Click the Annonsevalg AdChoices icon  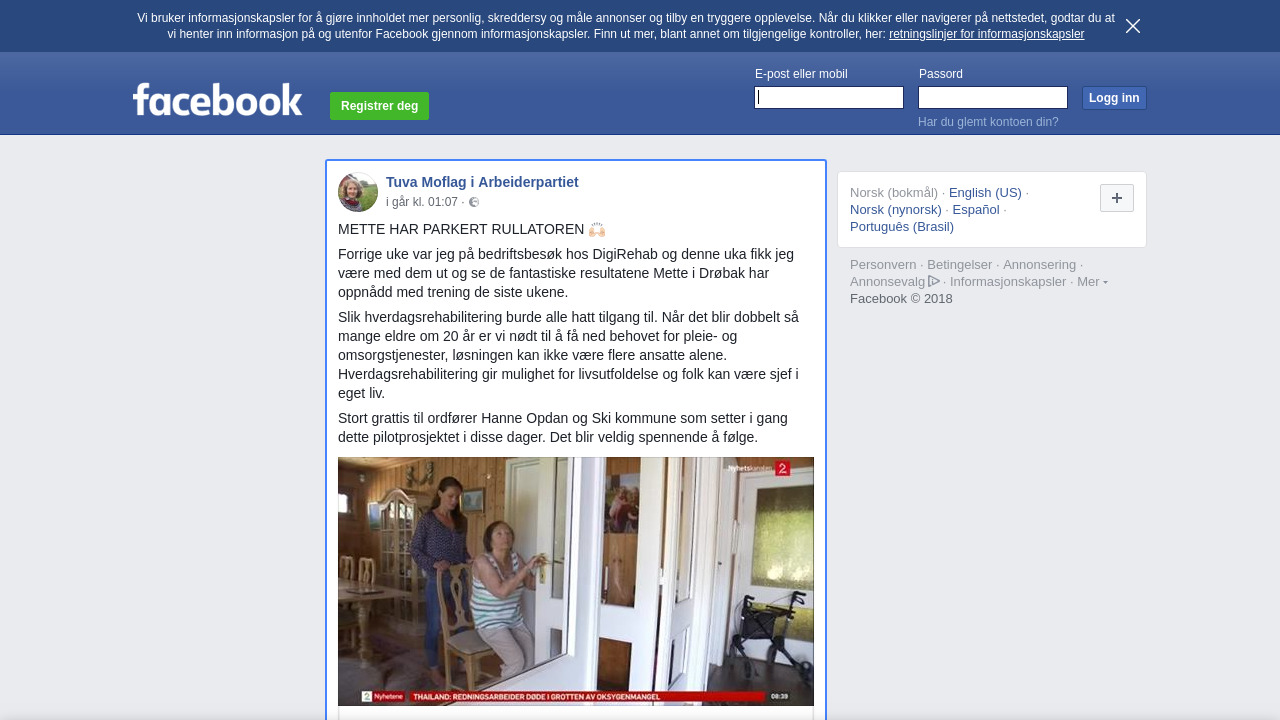(934, 281)
